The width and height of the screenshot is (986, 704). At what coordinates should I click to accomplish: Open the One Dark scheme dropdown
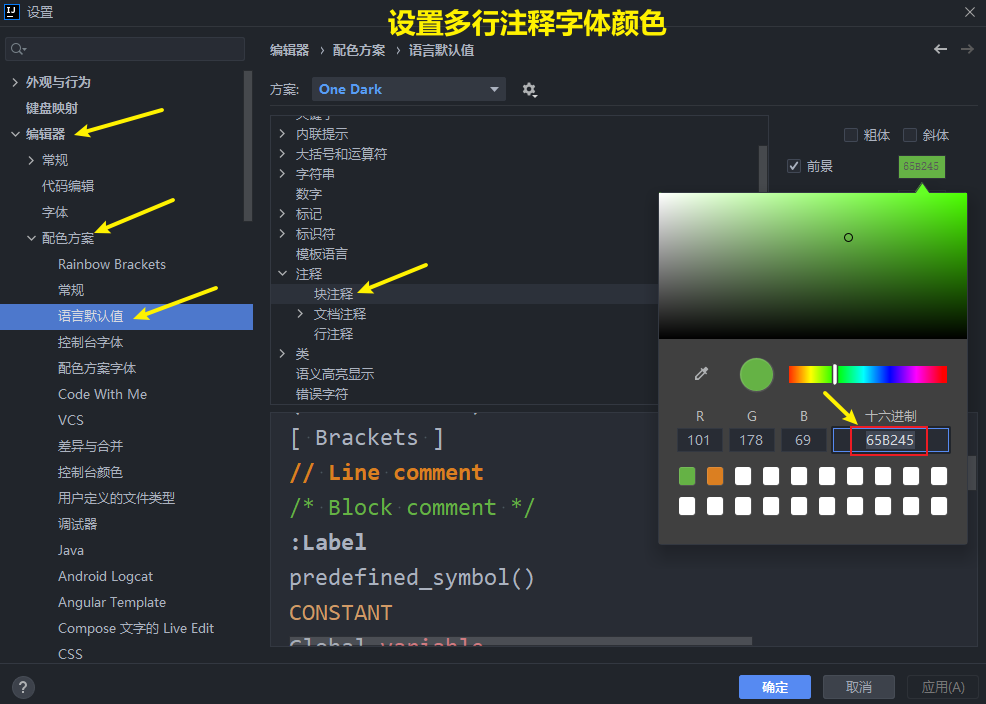pyautogui.click(x=409, y=89)
